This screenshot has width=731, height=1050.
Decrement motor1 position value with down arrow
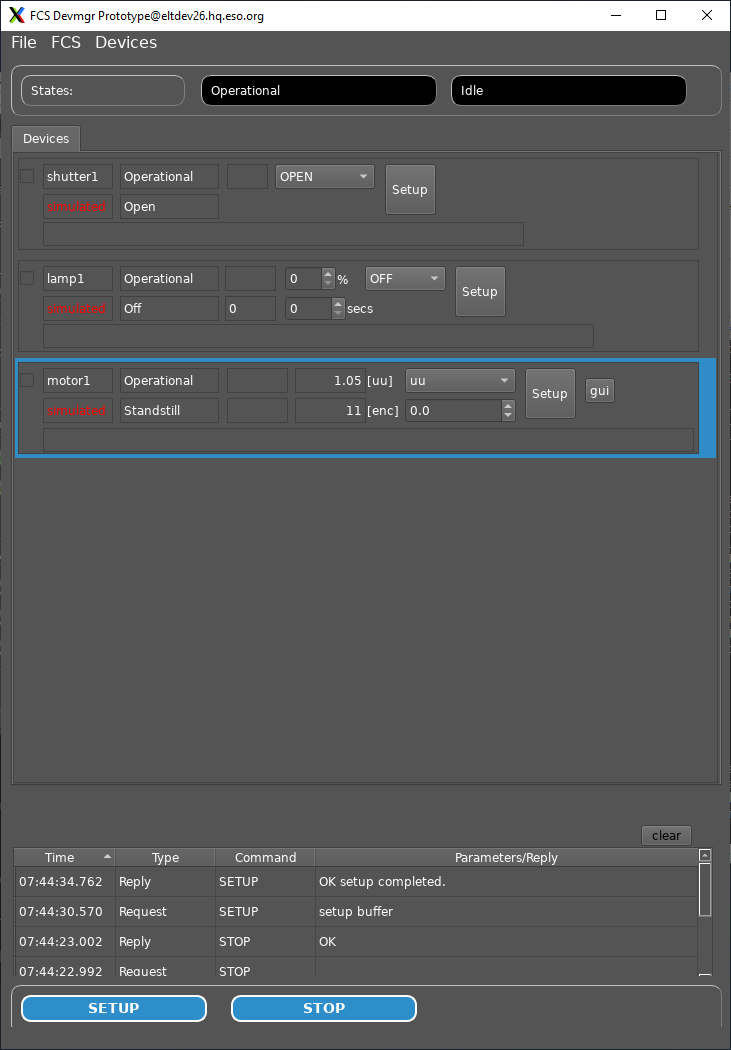[508, 415]
